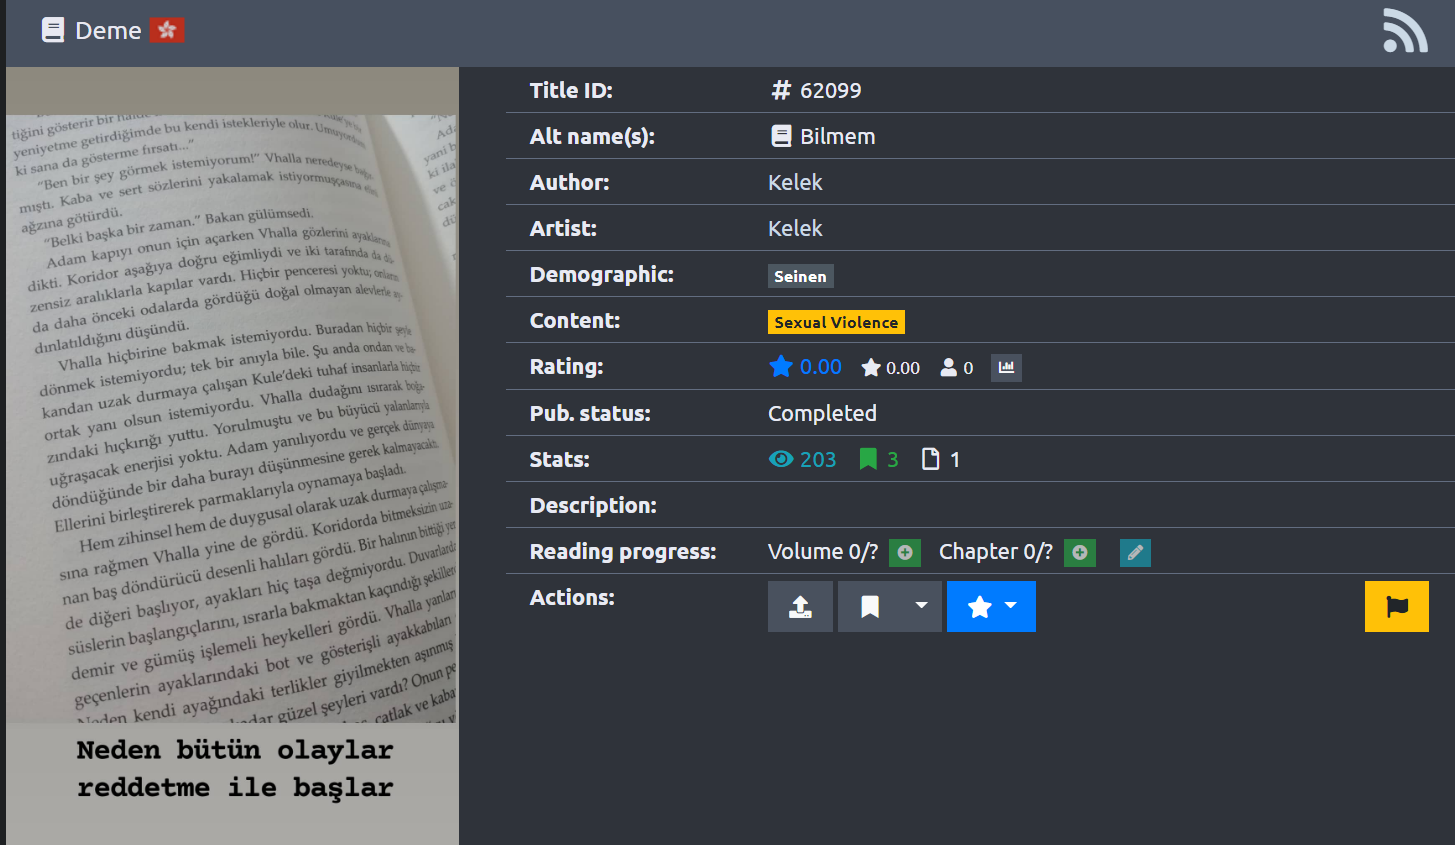Image resolution: width=1455 pixels, height=845 pixels.
Task: Click the Hong Kong flag icon
Action: [x=167, y=30]
